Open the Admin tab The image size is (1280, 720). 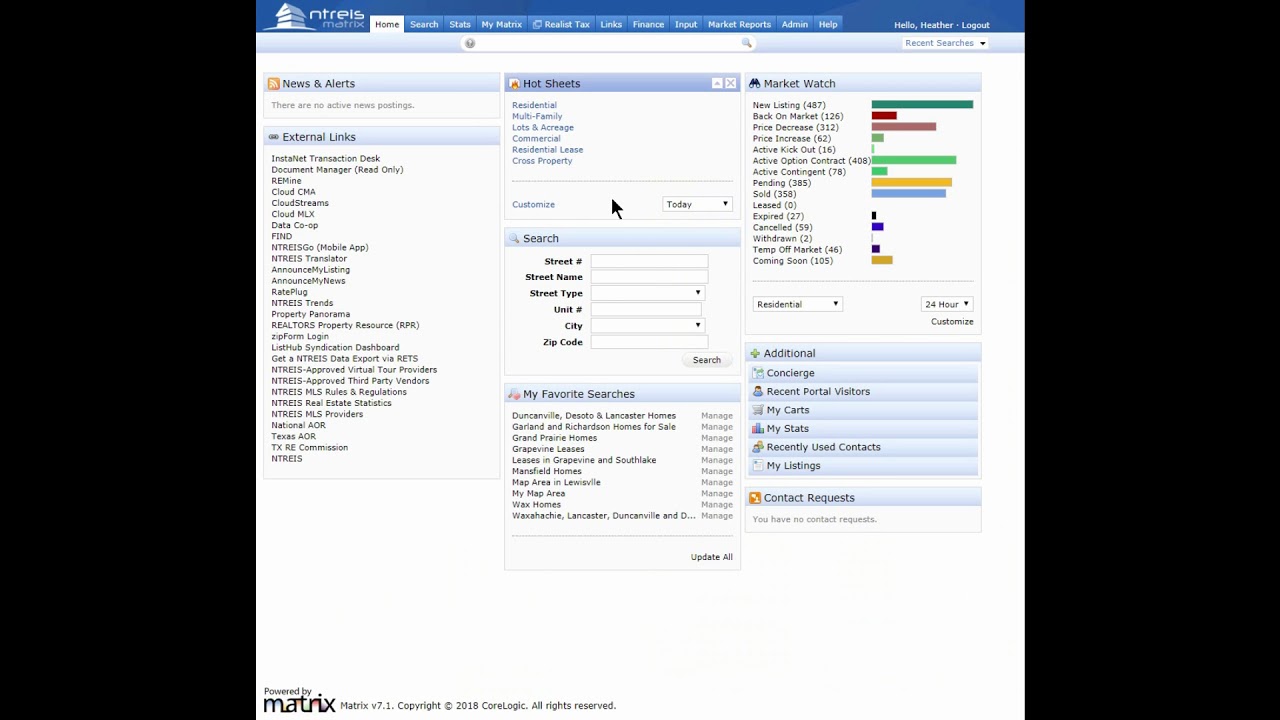coord(795,24)
